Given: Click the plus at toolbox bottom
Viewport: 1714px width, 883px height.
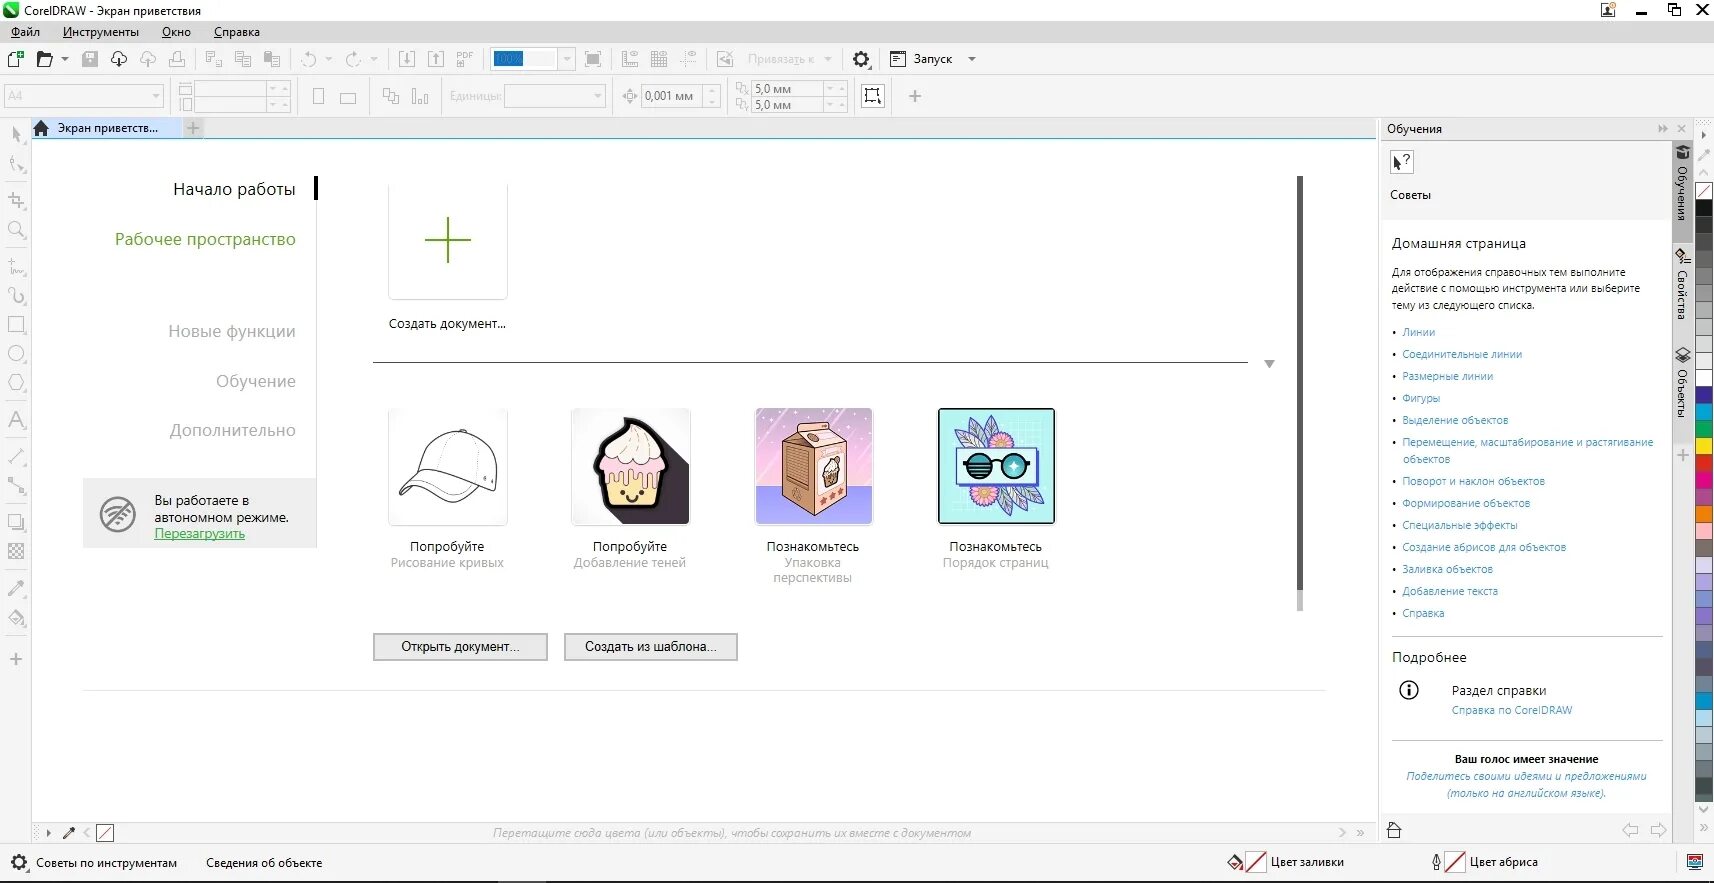Looking at the screenshot, I should (16, 659).
